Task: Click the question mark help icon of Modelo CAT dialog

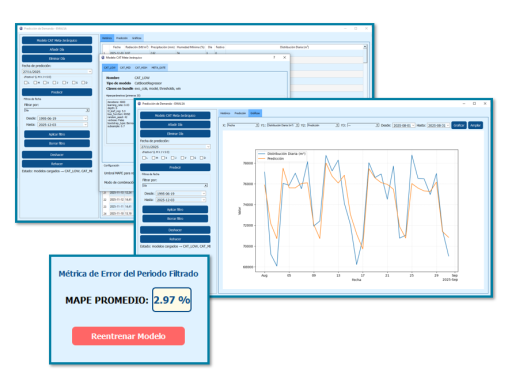Action: click(x=274, y=57)
